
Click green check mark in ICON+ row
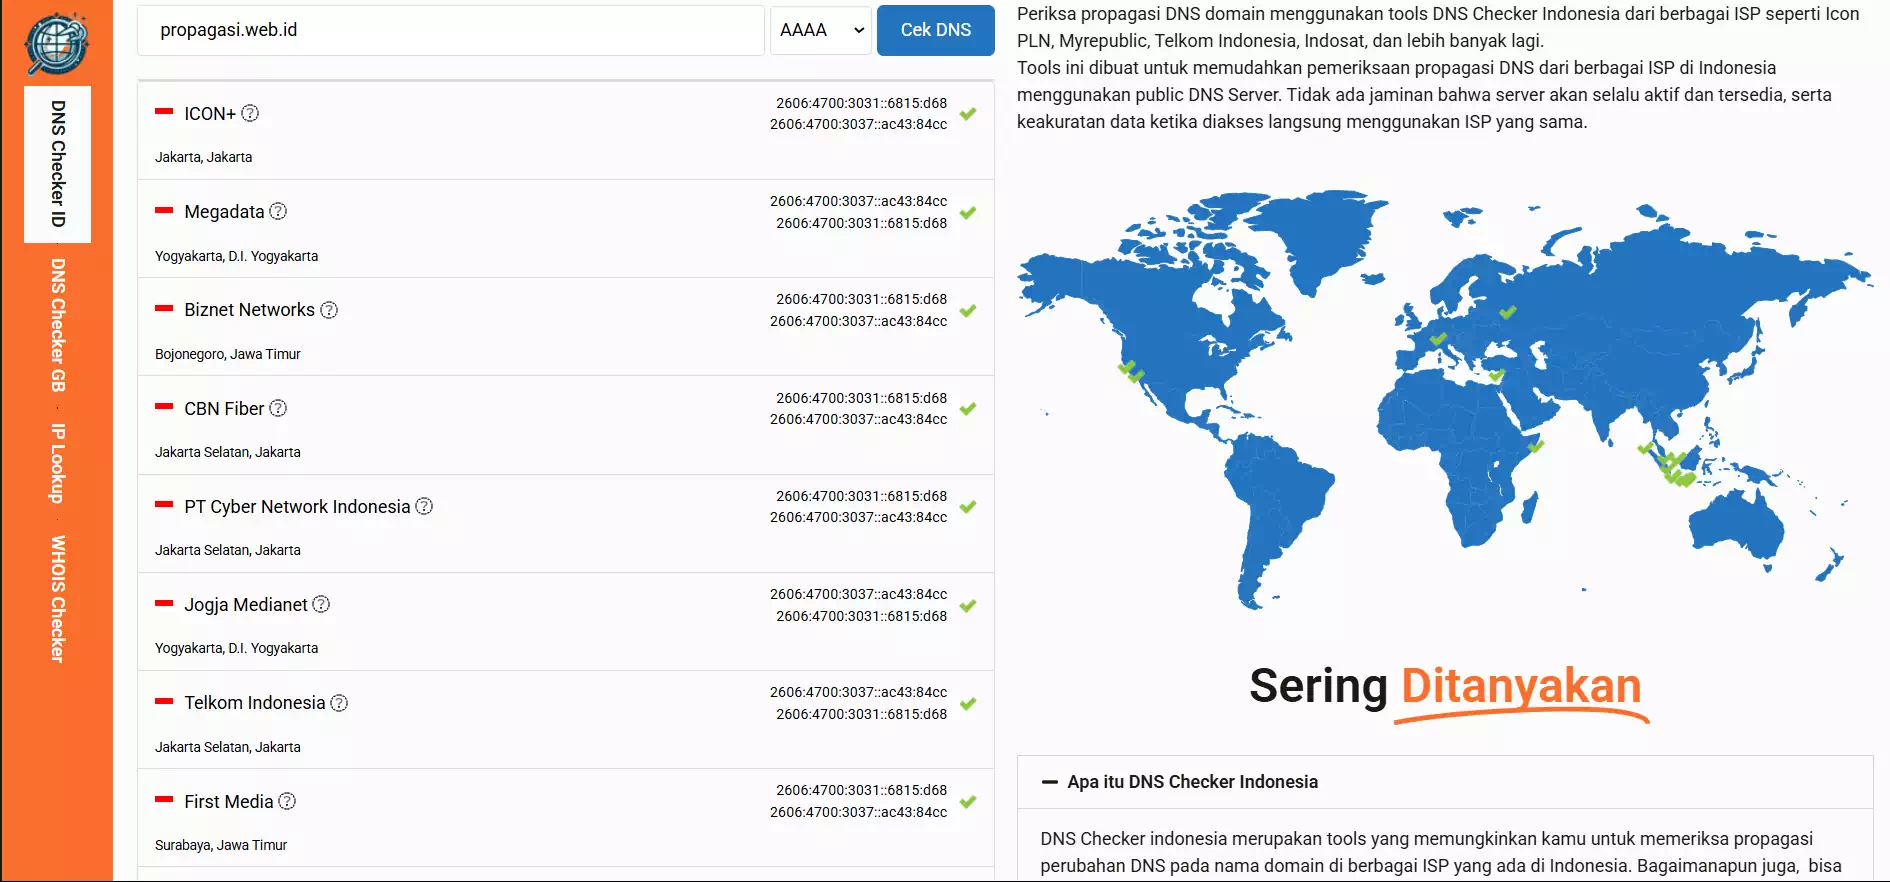pyautogui.click(x=968, y=114)
